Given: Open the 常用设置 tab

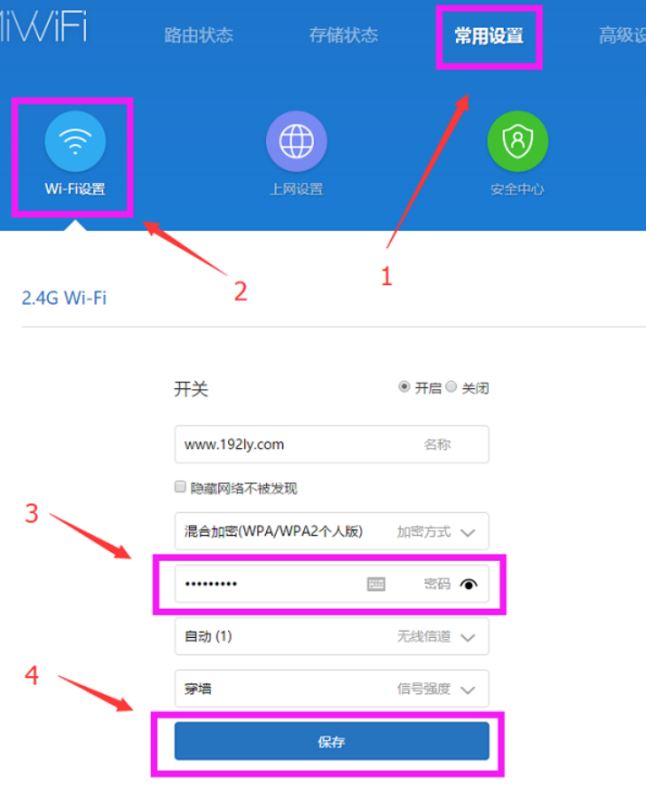Looking at the screenshot, I should (489, 36).
